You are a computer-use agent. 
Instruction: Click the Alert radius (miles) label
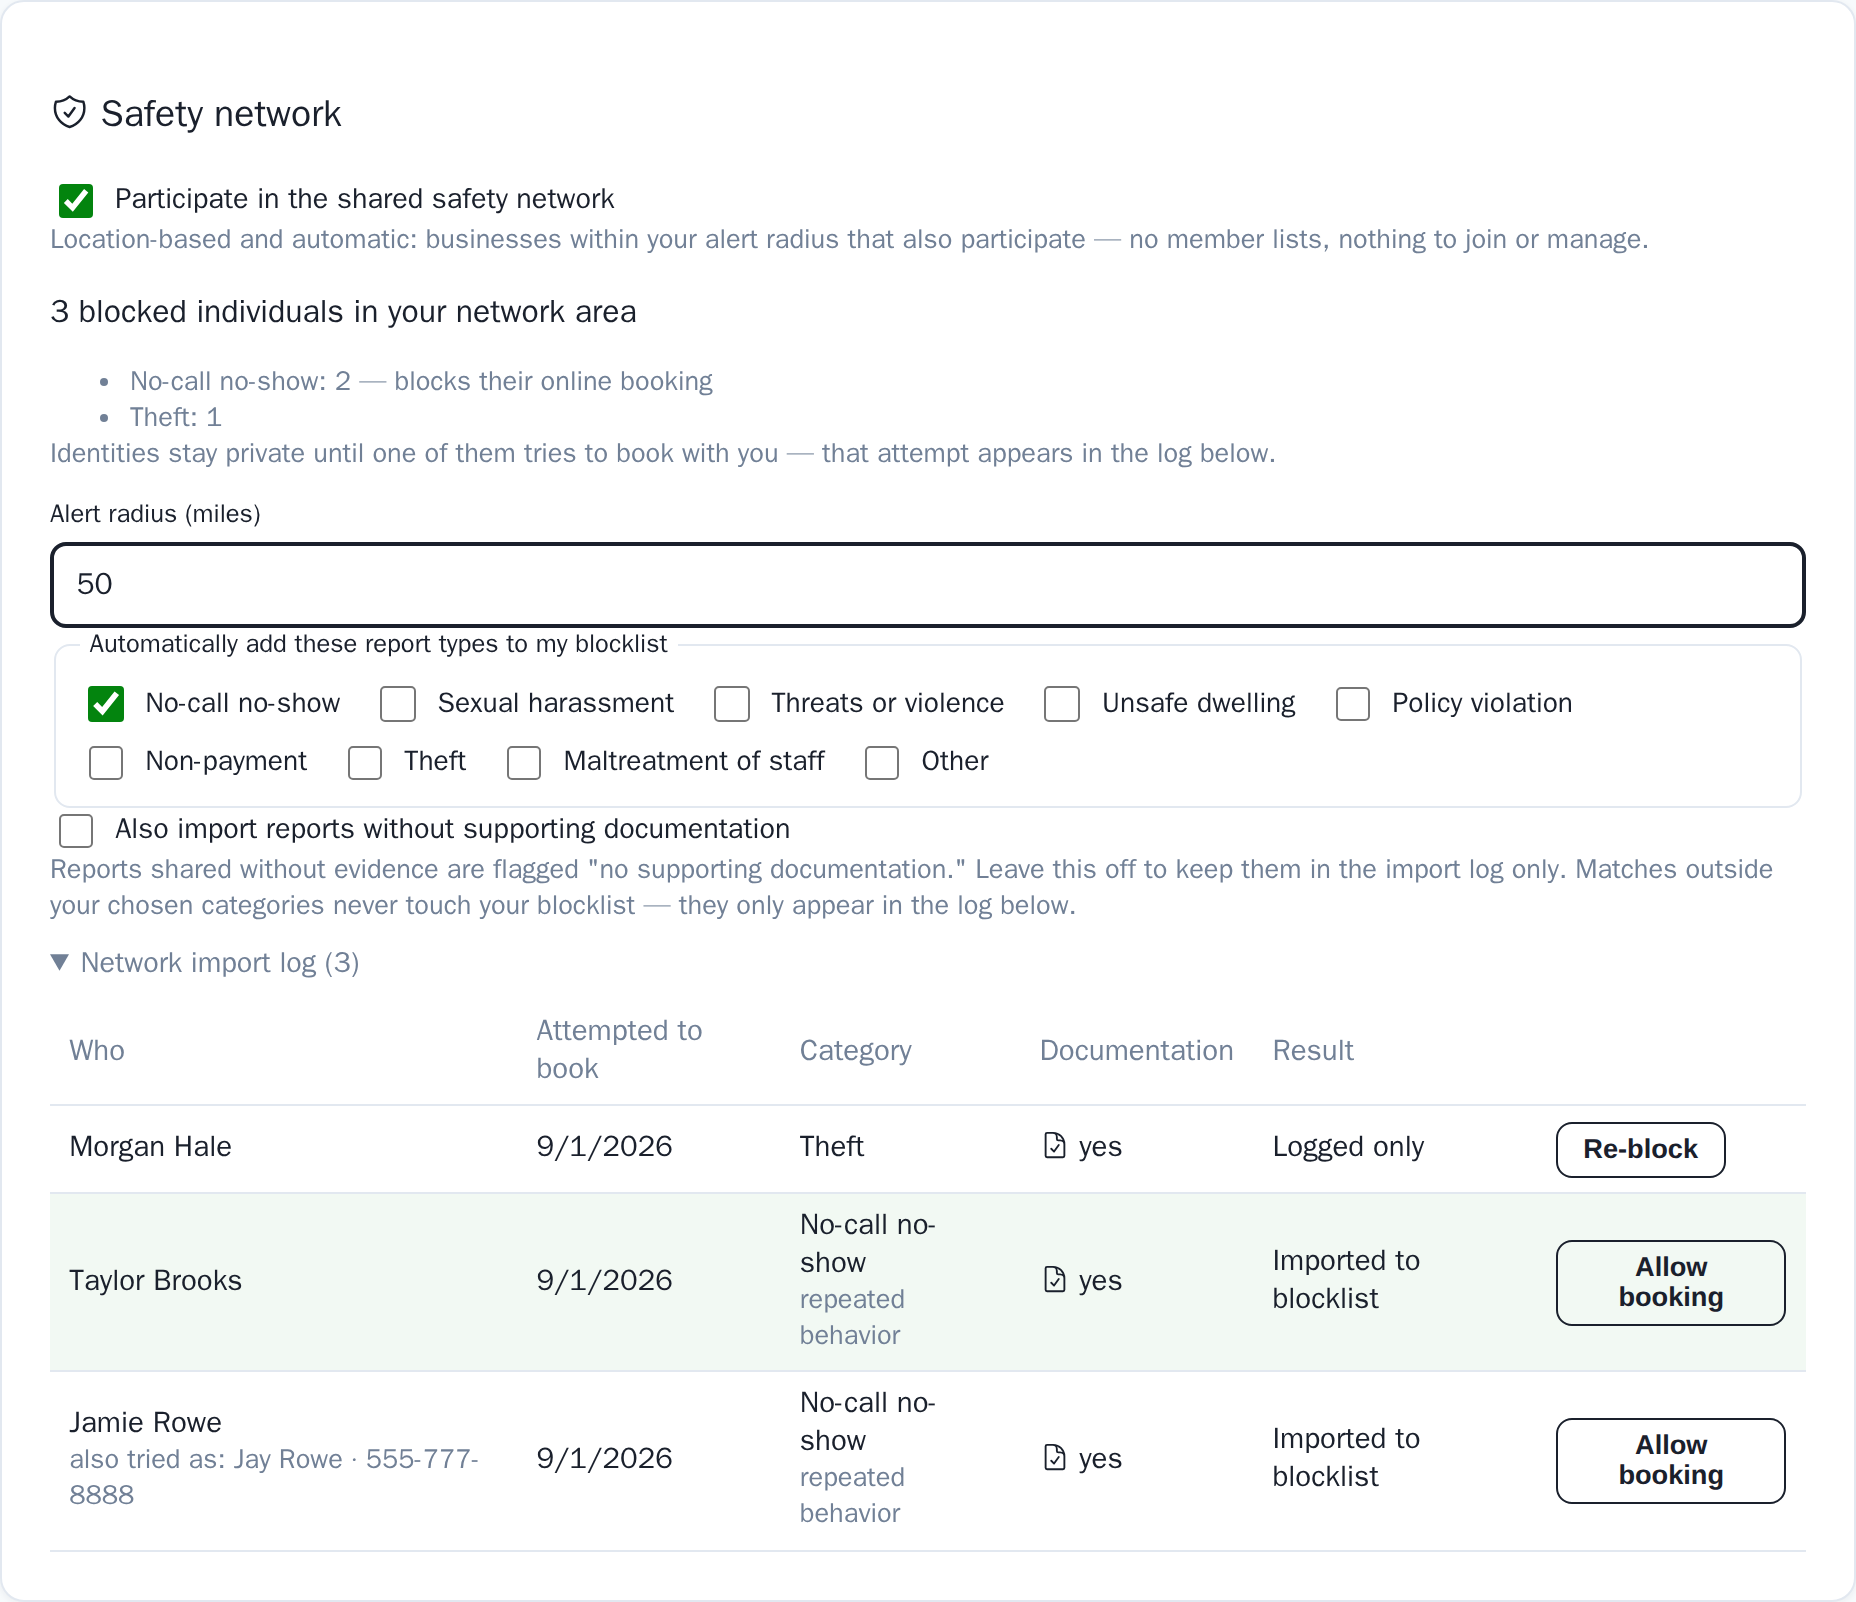click(x=155, y=514)
